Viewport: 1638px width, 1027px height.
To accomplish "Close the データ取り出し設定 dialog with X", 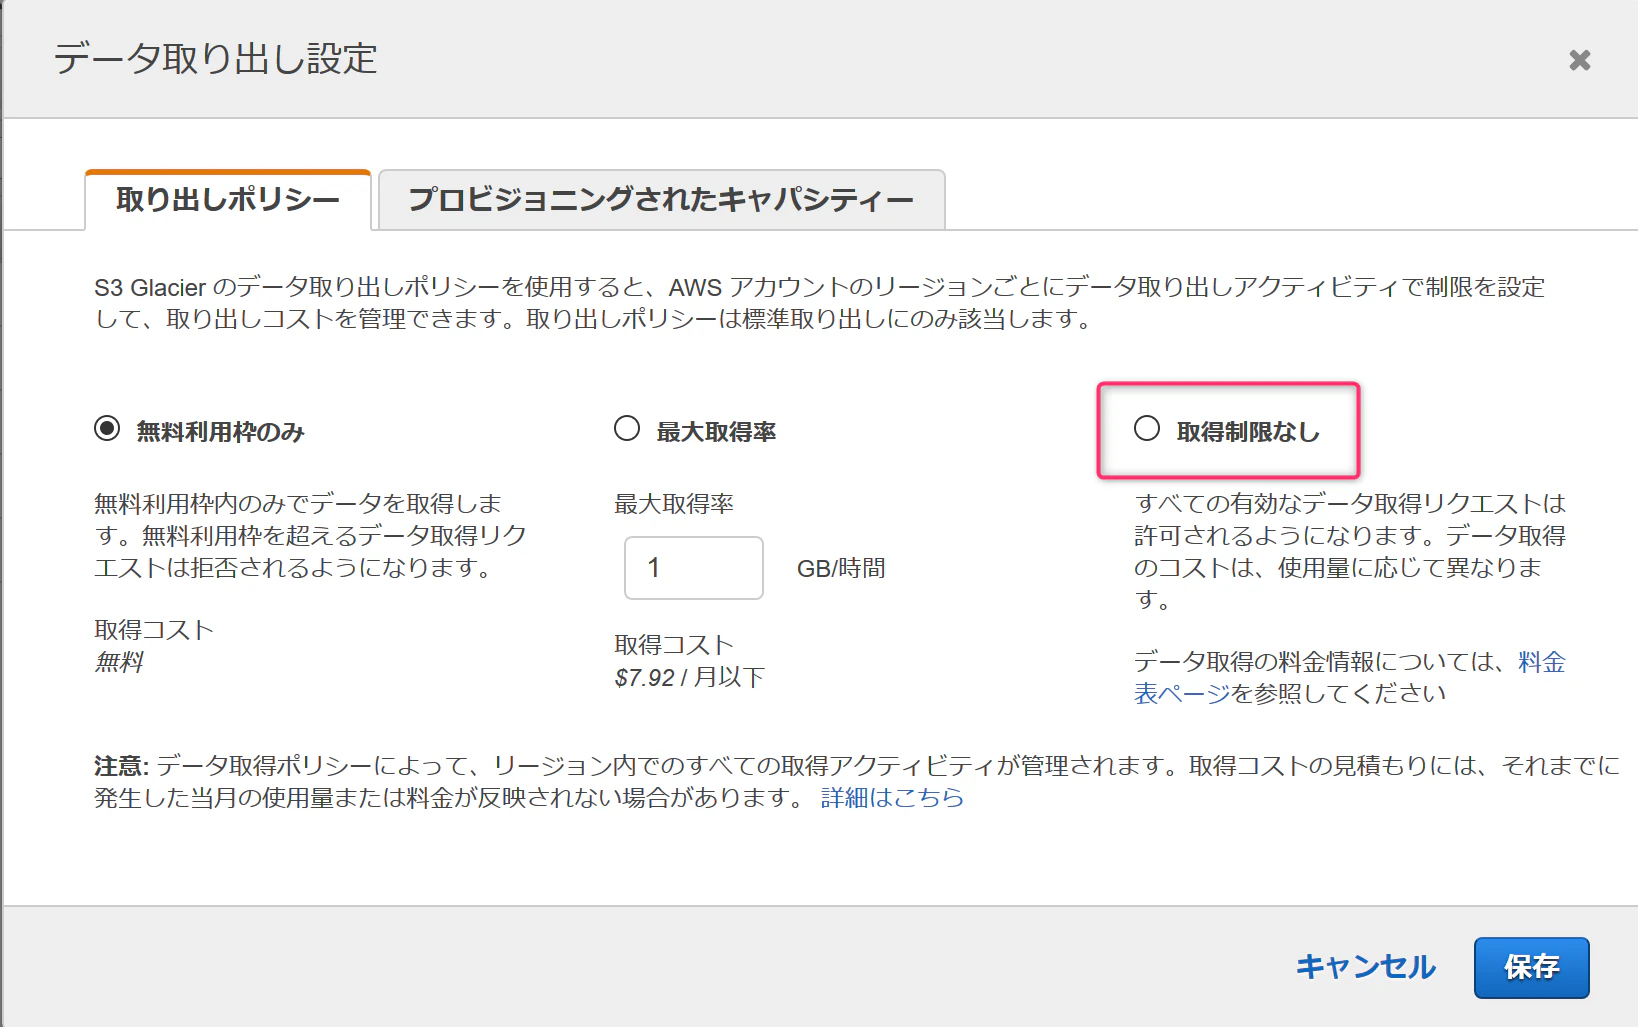I will (x=1580, y=60).
